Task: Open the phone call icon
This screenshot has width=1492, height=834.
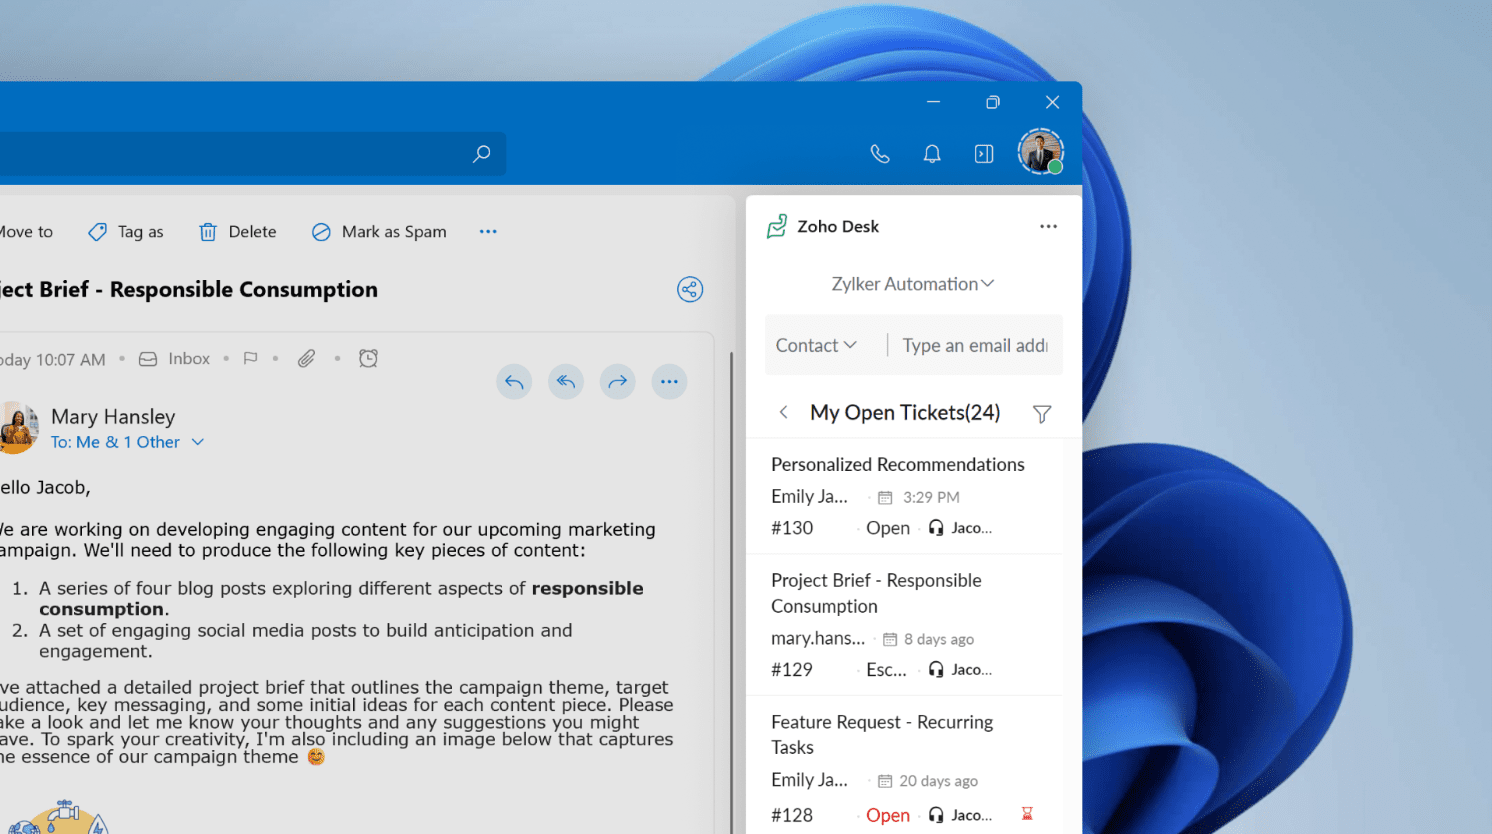Action: coord(880,154)
